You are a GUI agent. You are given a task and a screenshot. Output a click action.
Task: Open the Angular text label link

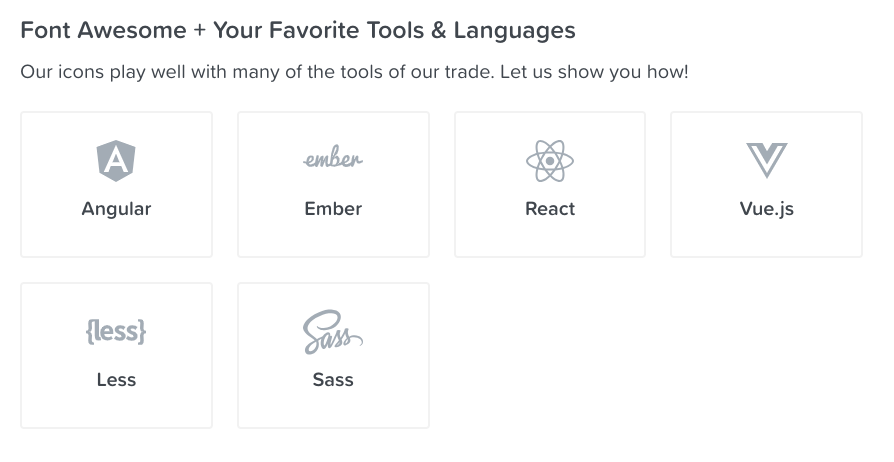pyautogui.click(x=116, y=209)
